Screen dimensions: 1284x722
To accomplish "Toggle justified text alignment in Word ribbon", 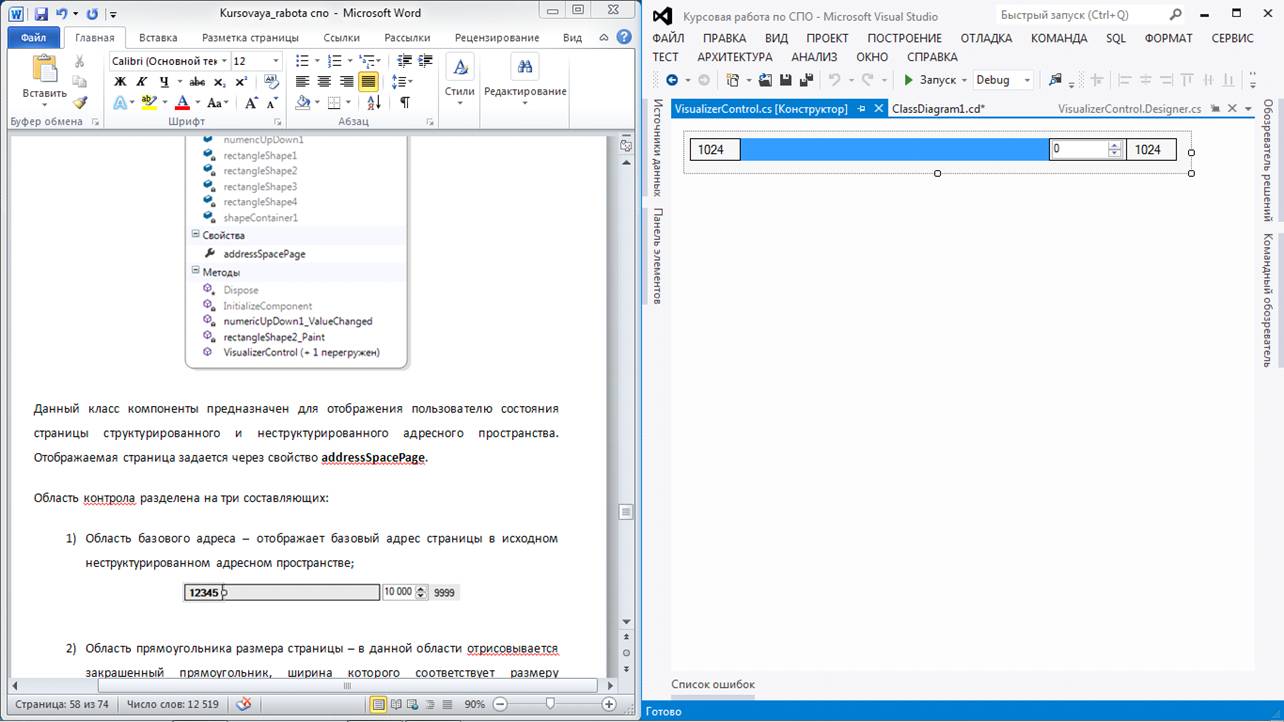I will (368, 82).
